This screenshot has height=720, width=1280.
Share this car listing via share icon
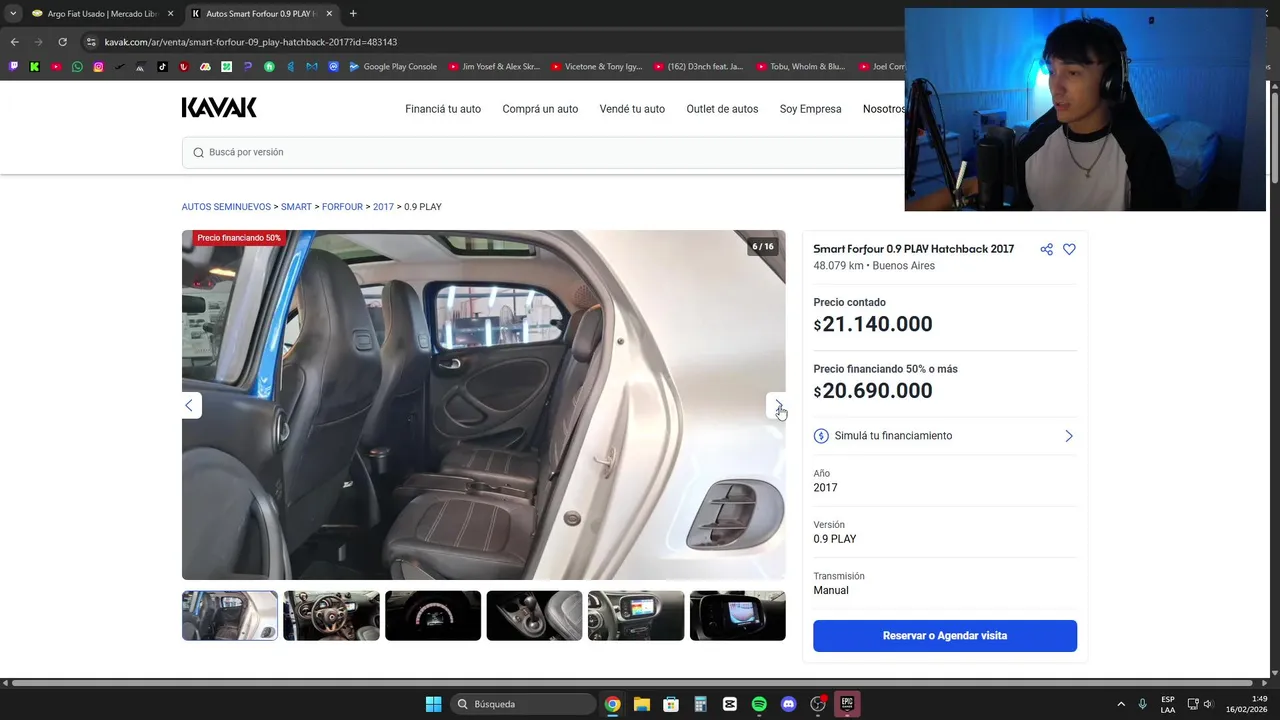(x=1046, y=249)
